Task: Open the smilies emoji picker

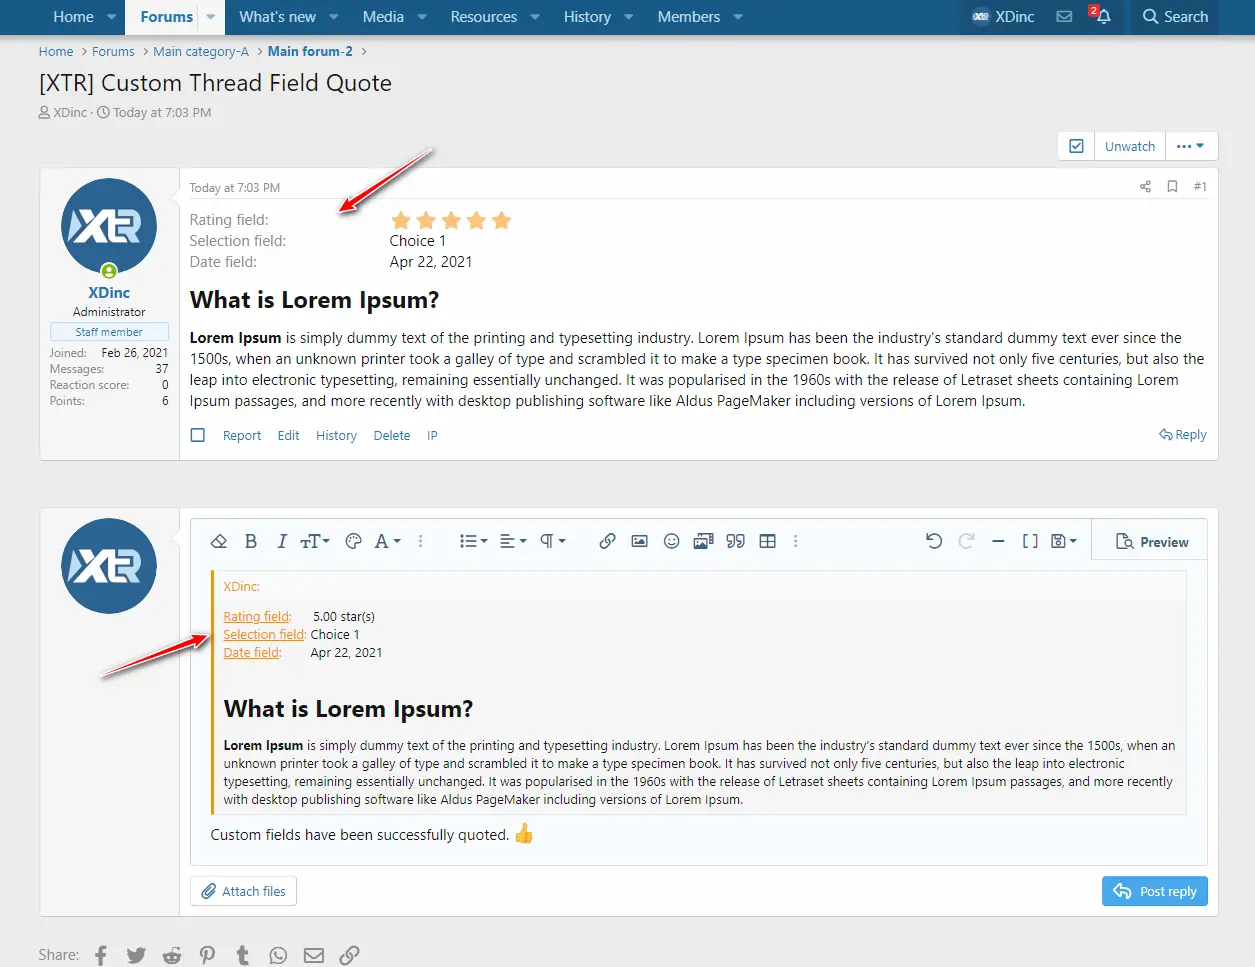Action: point(672,541)
